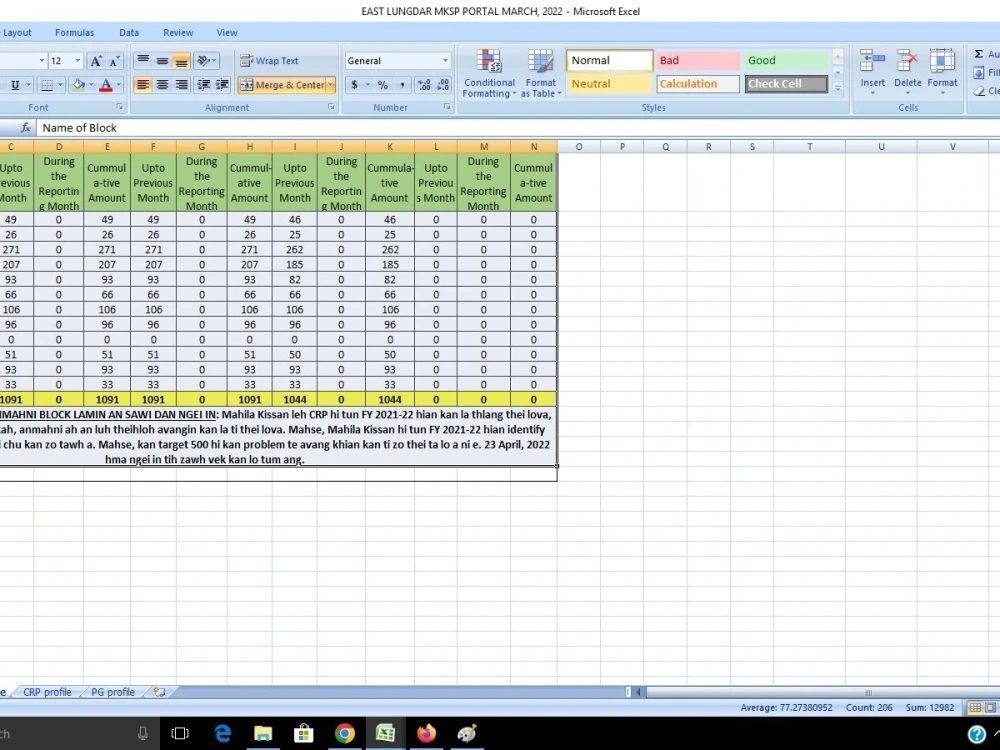Screen dimensions: 1000x750
Task: Apply the Neutral cell style
Action: tap(608, 84)
